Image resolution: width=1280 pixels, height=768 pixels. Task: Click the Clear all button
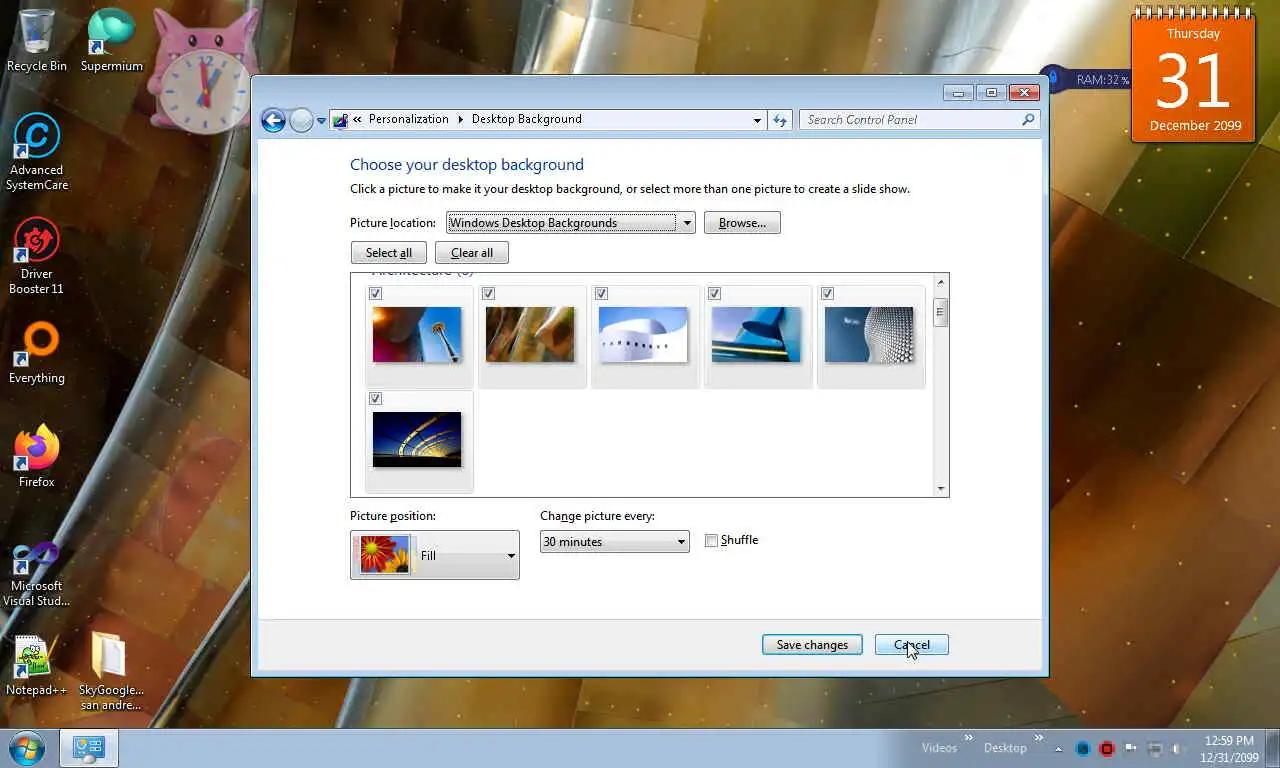pyautogui.click(x=472, y=253)
